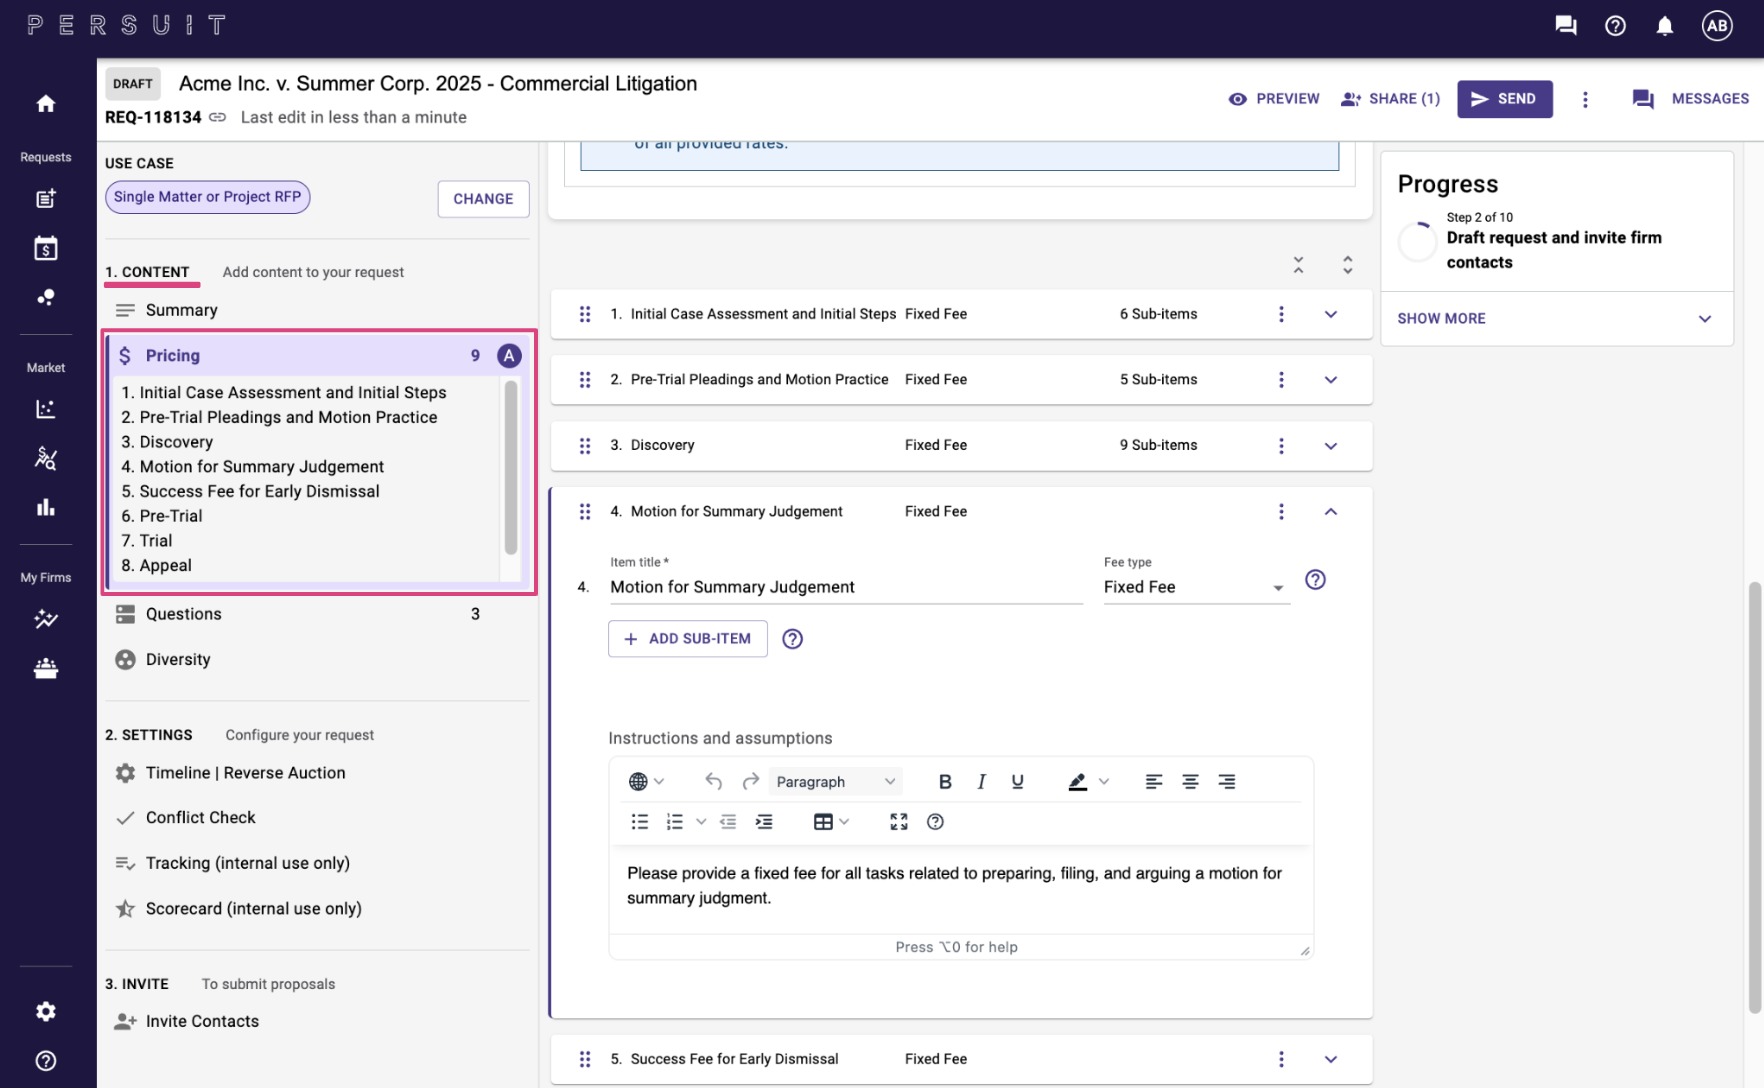The image size is (1764, 1088).
Task: Open MESSAGES panel
Action: point(1690,99)
